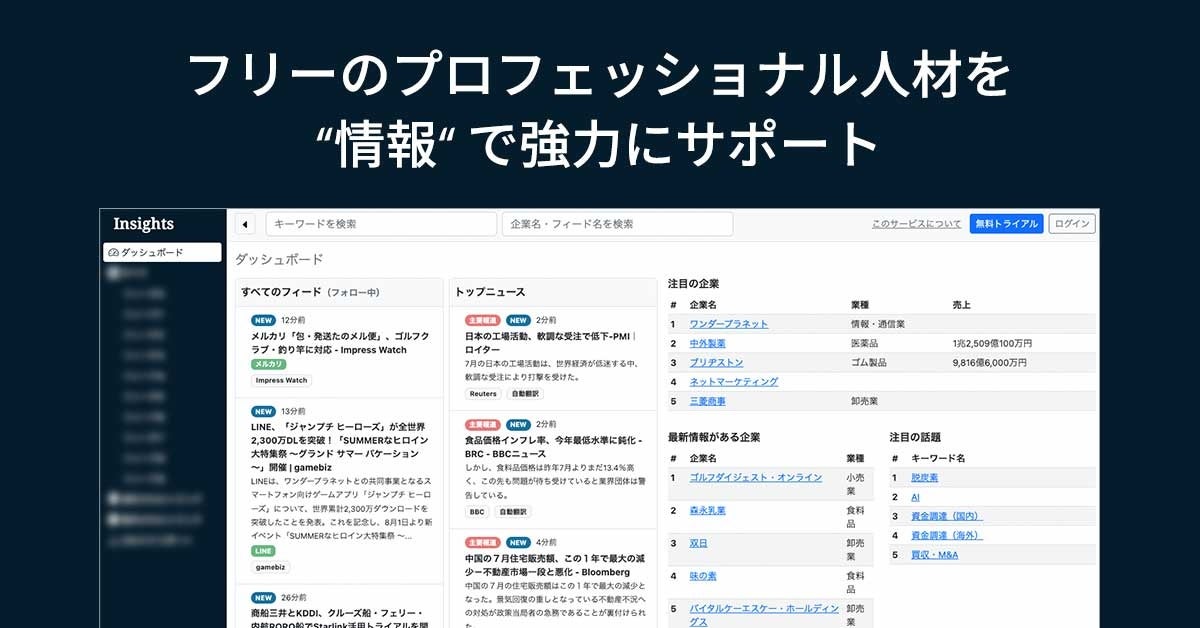Viewport: 1200px width, 628px height.
Task: Click the 最新情報がある企業 section heading
Action: coord(714,437)
